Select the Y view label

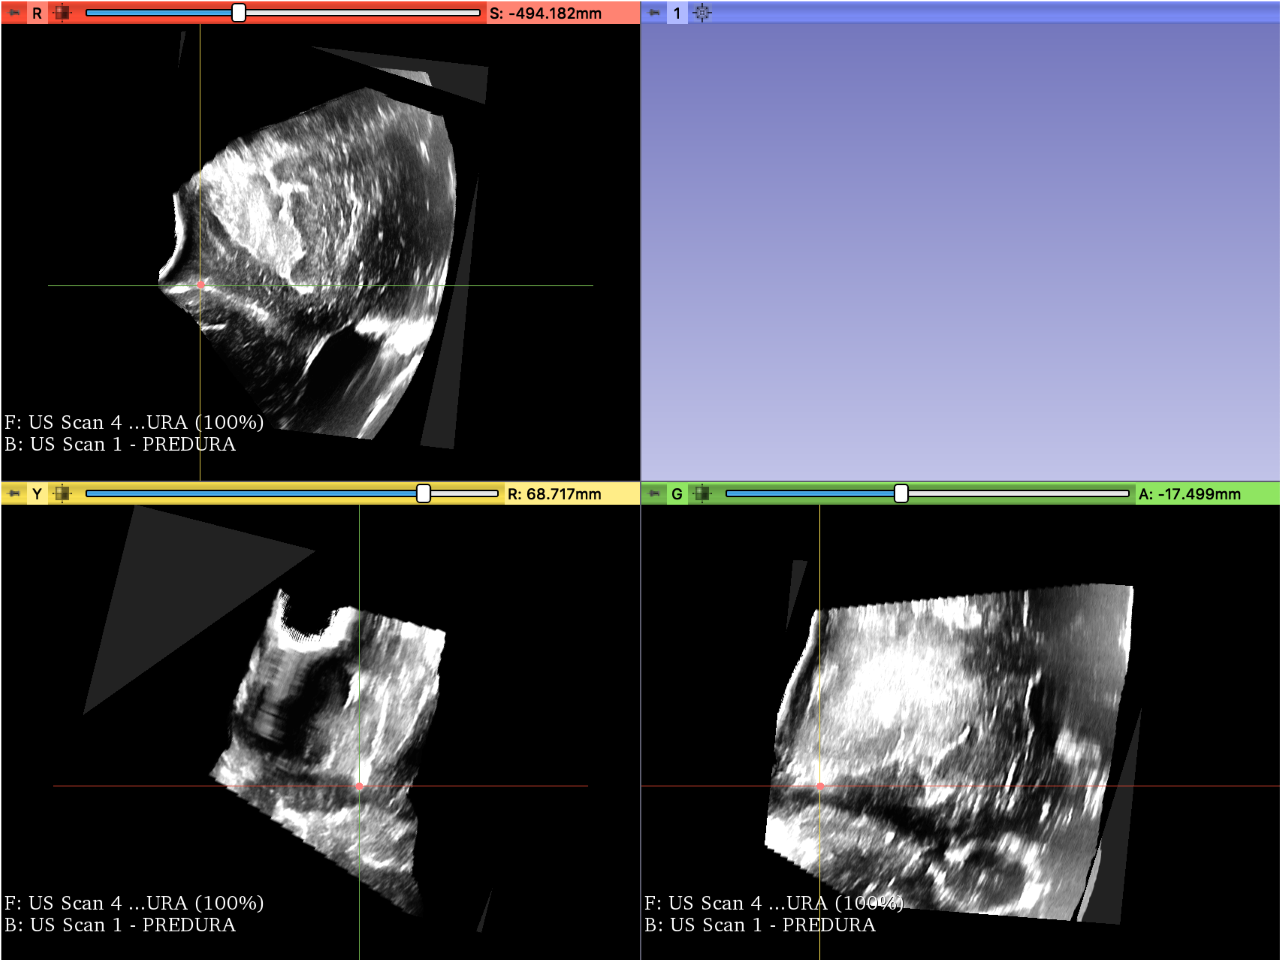(35, 493)
